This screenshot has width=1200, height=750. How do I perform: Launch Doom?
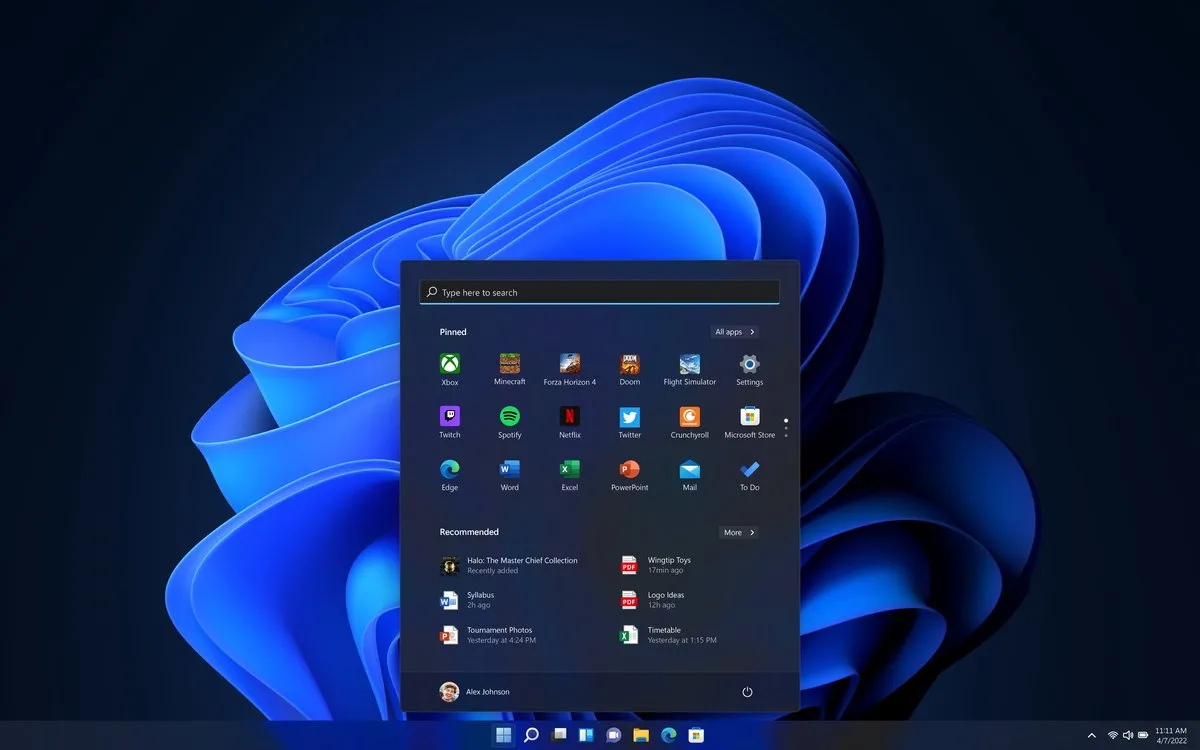[x=629, y=362]
